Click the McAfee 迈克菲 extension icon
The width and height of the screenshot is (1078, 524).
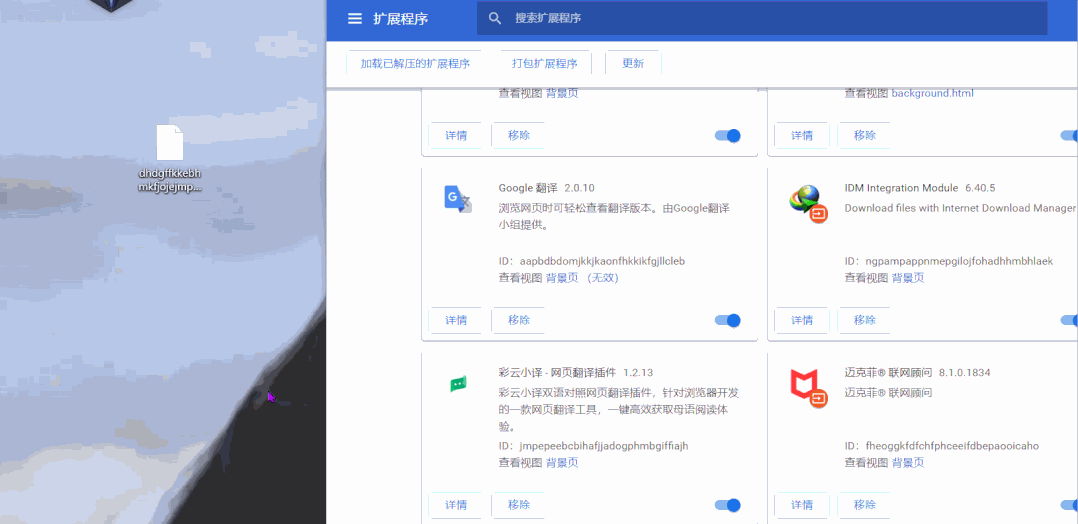(x=808, y=389)
